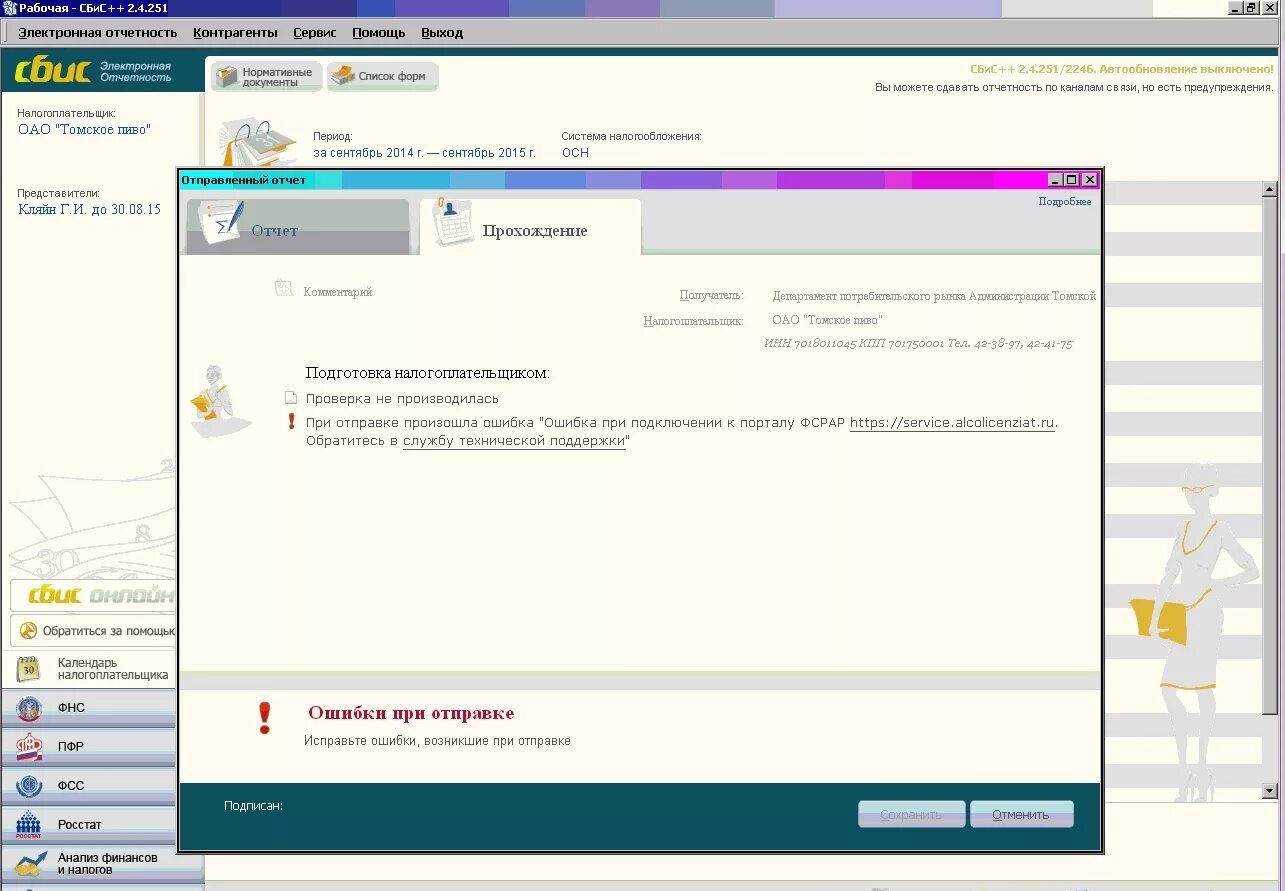The image size is (1285, 891).
Task: Open the Сервис menu
Action: [x=315, y=32]
